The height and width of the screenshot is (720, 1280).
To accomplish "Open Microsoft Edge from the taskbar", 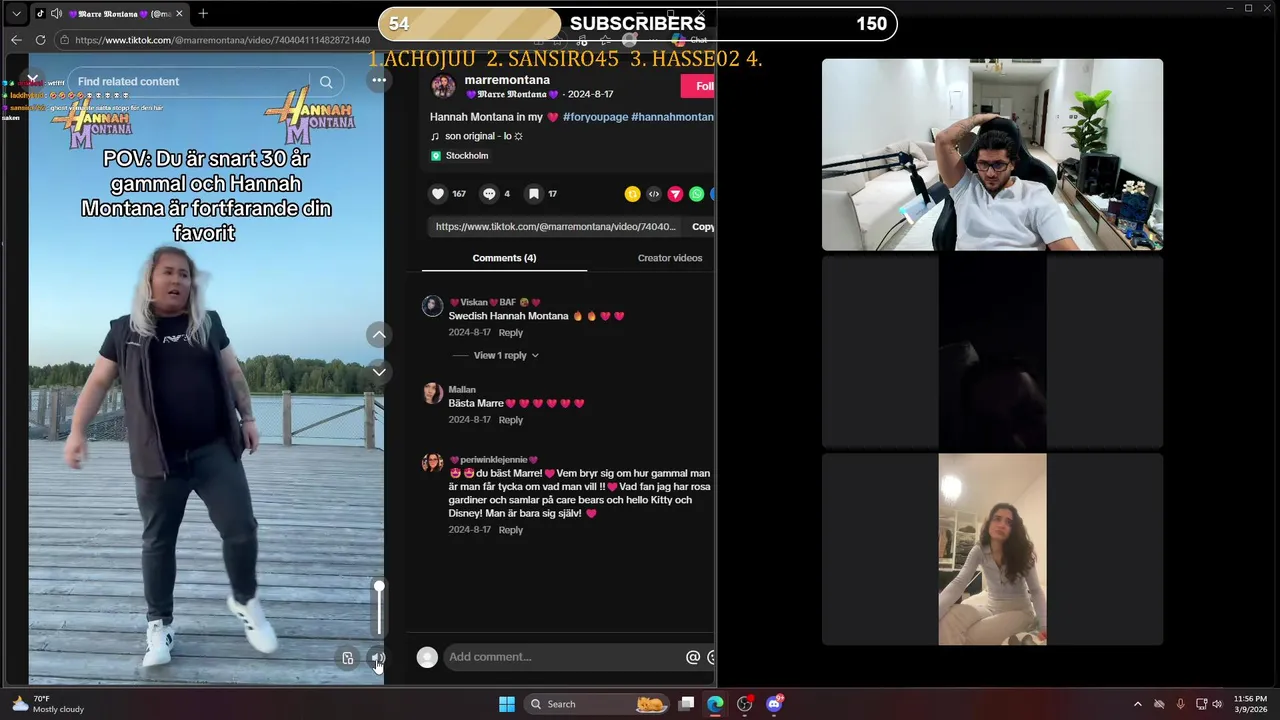I will tap(715, 704).
